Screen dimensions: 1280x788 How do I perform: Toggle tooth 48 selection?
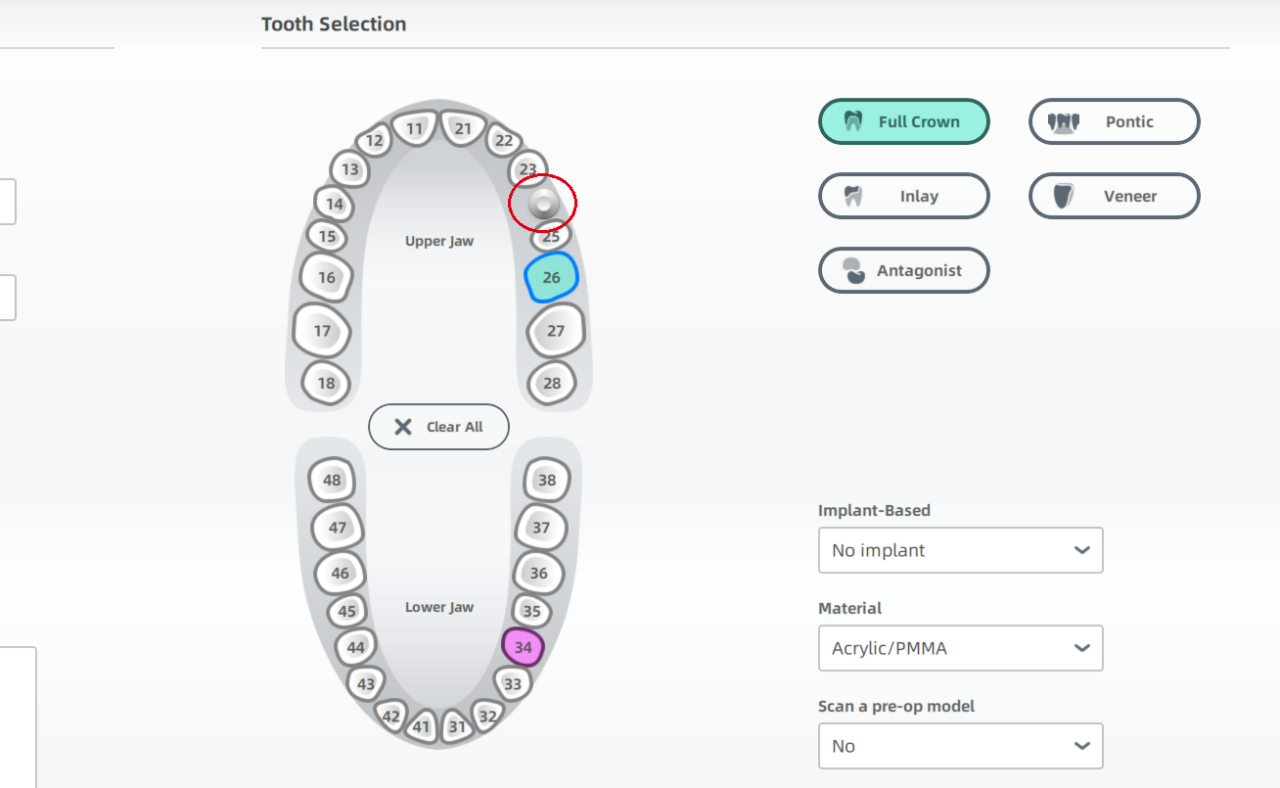(332, 480)
